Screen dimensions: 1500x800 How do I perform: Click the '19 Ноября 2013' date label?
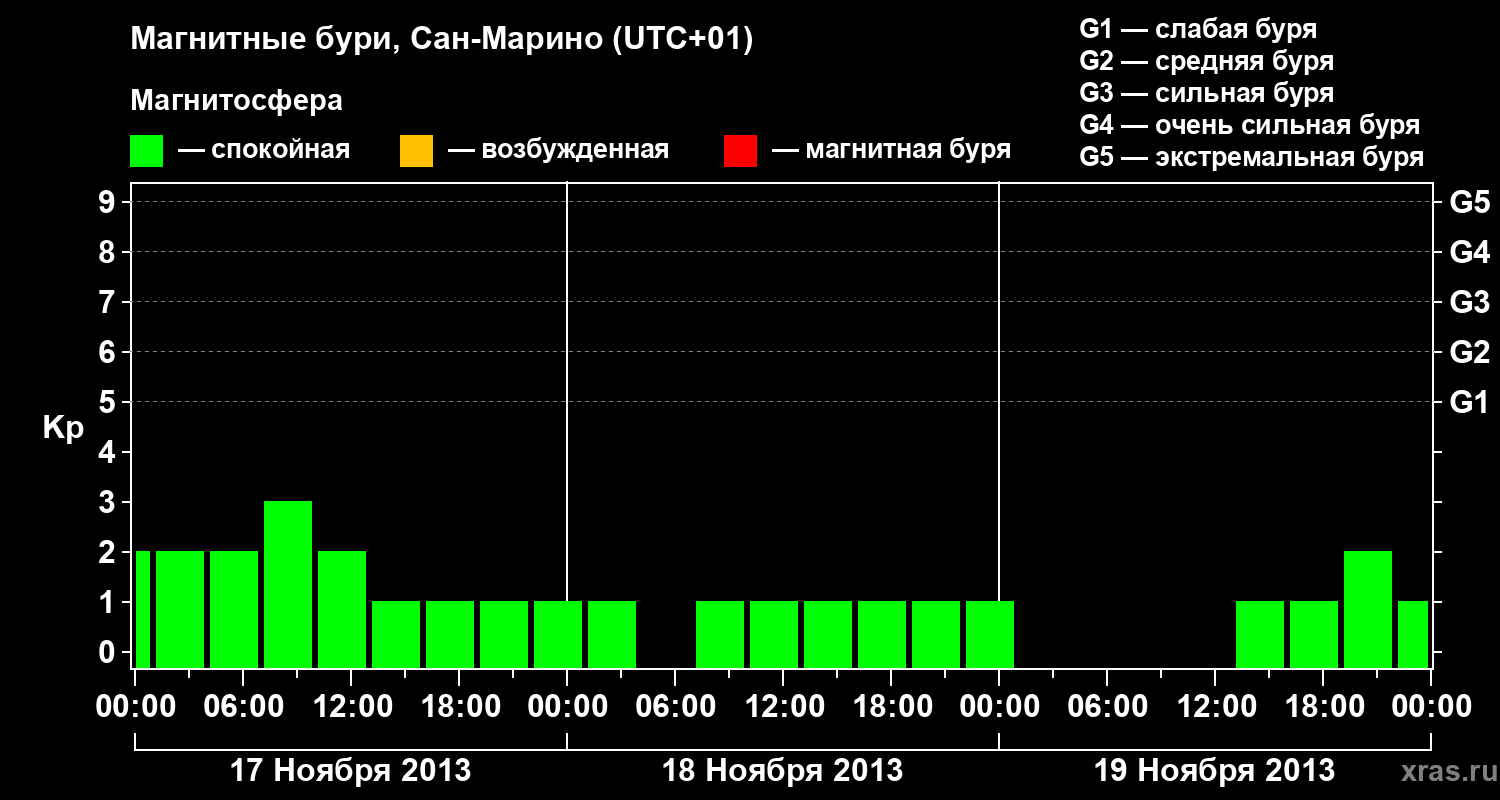pyautogui.click(x=1215, y=770)
